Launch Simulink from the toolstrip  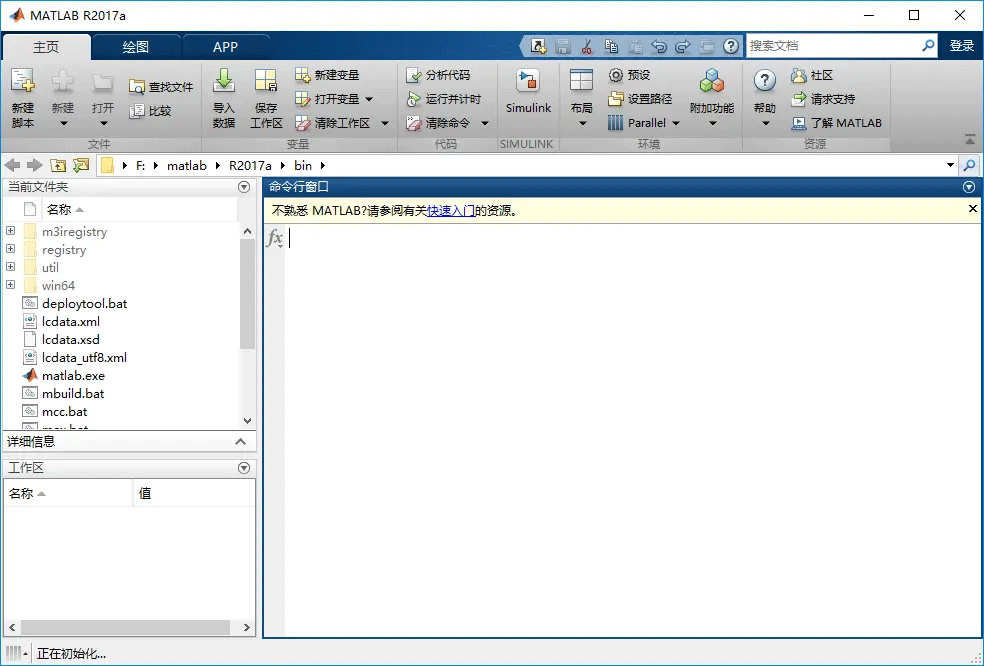click(x=528, y=92)
